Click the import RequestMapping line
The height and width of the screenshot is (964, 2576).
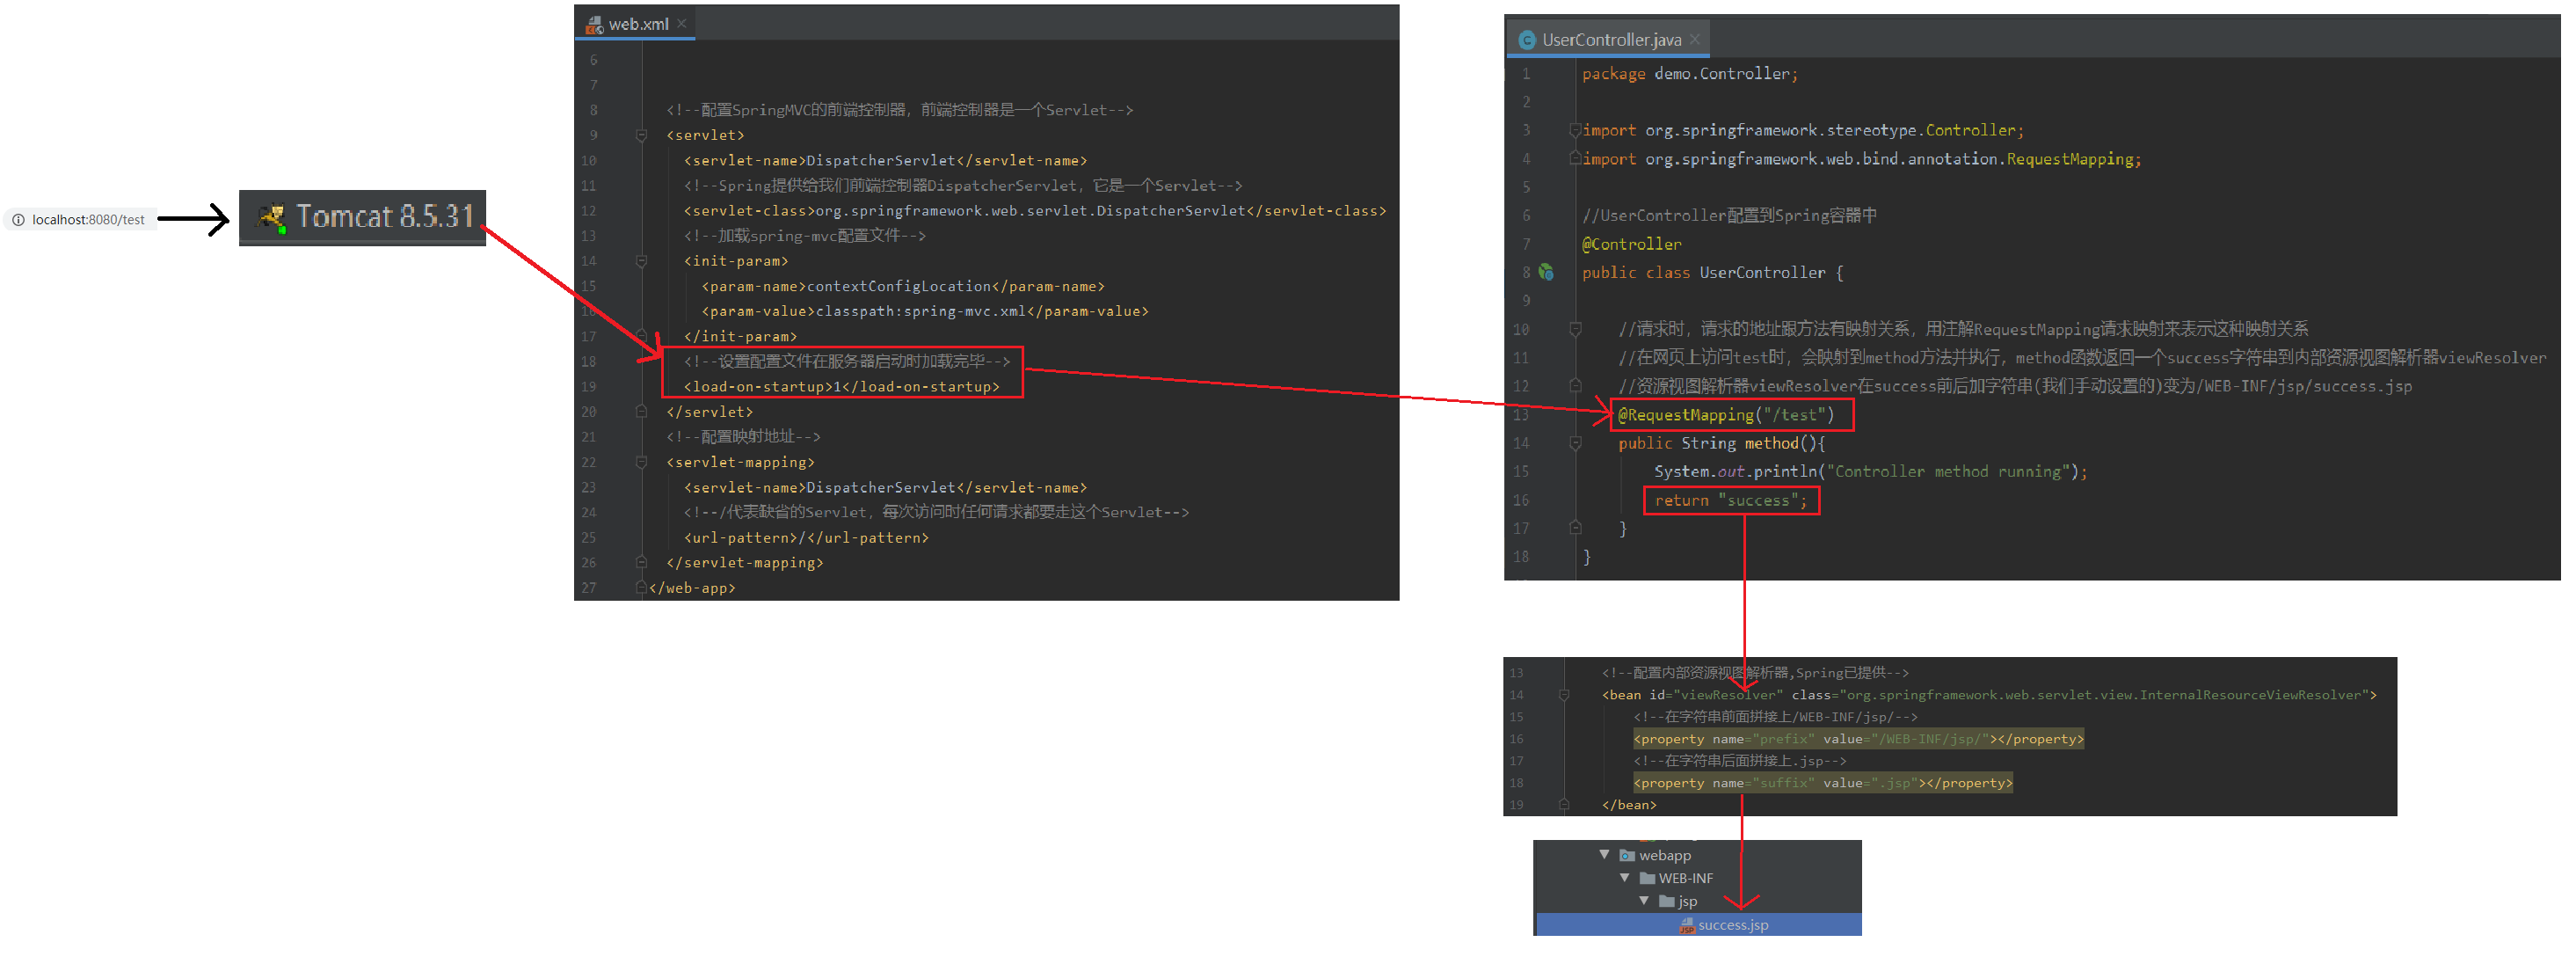tap(1861, 159)
